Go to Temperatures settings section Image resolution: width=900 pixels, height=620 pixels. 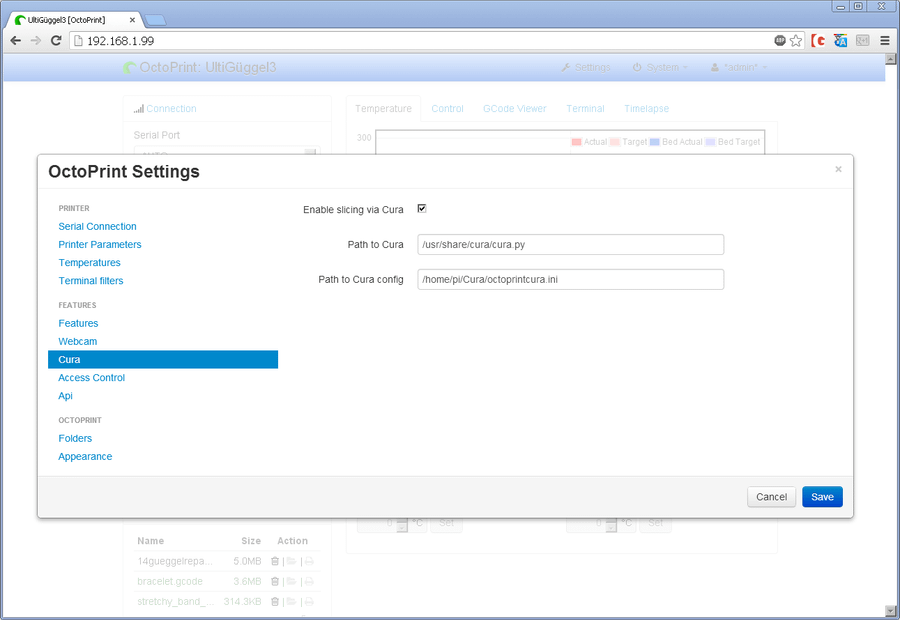click(x=90, y=262)
